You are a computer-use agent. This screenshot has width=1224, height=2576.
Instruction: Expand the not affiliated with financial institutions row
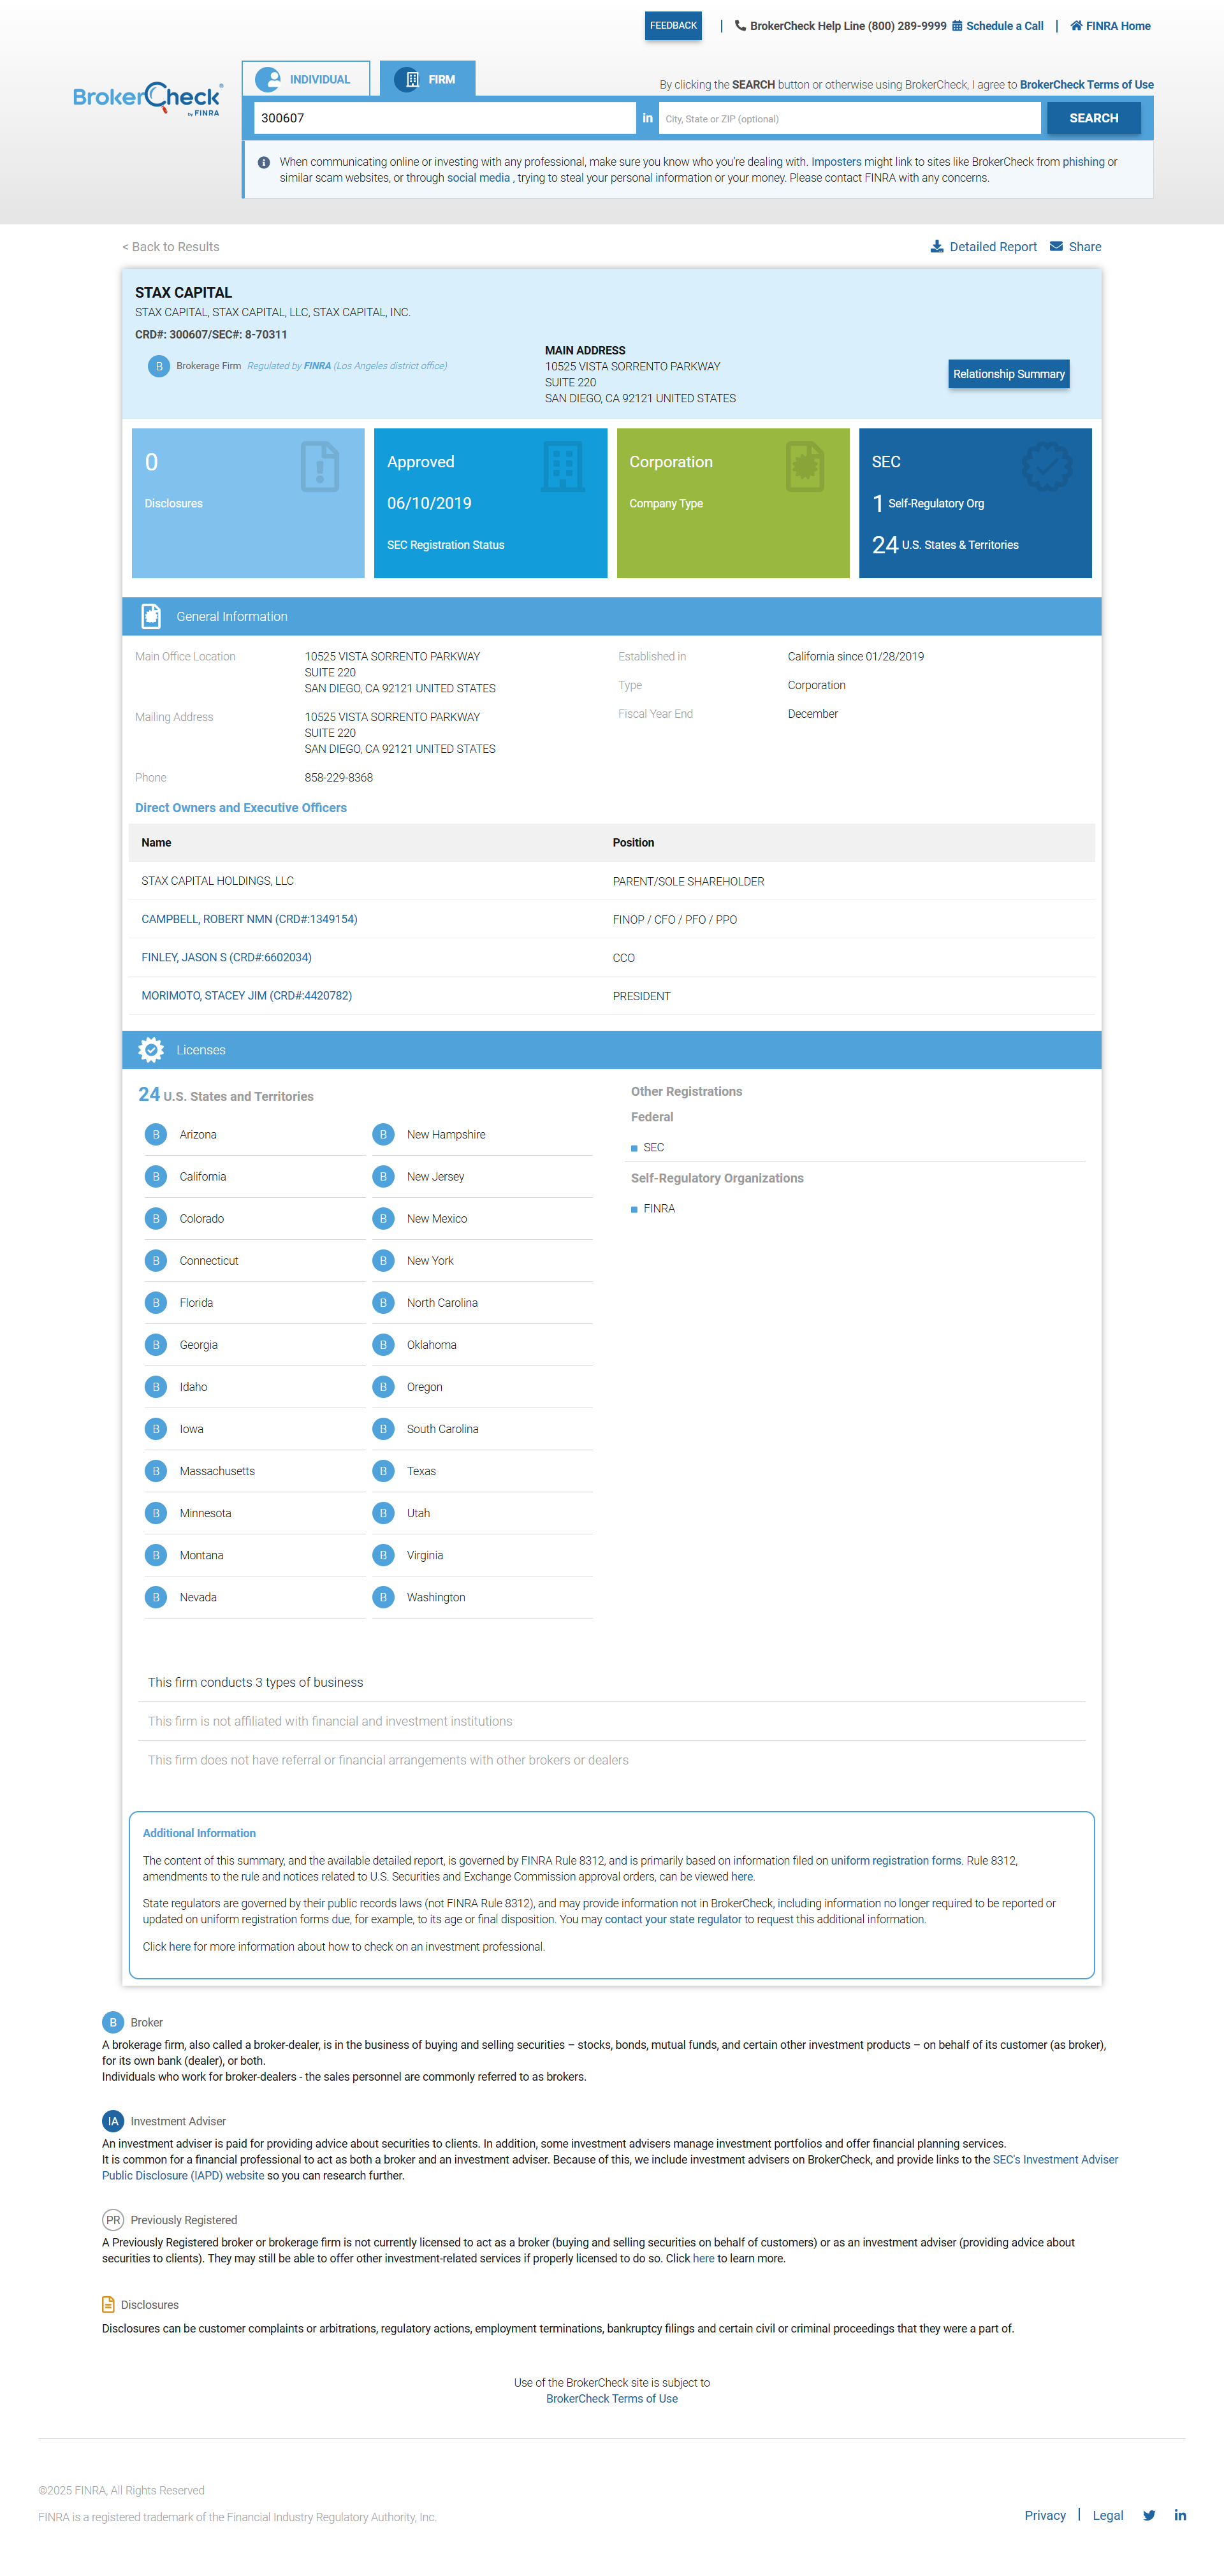pyautogui.click(x=612, y=1721)
